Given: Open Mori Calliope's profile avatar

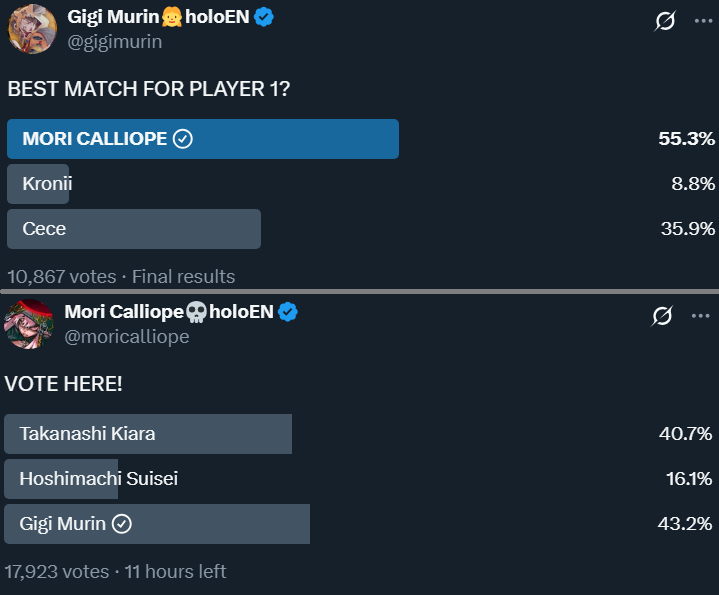Looking at the screenshot, I should click(x=28, y=324).
